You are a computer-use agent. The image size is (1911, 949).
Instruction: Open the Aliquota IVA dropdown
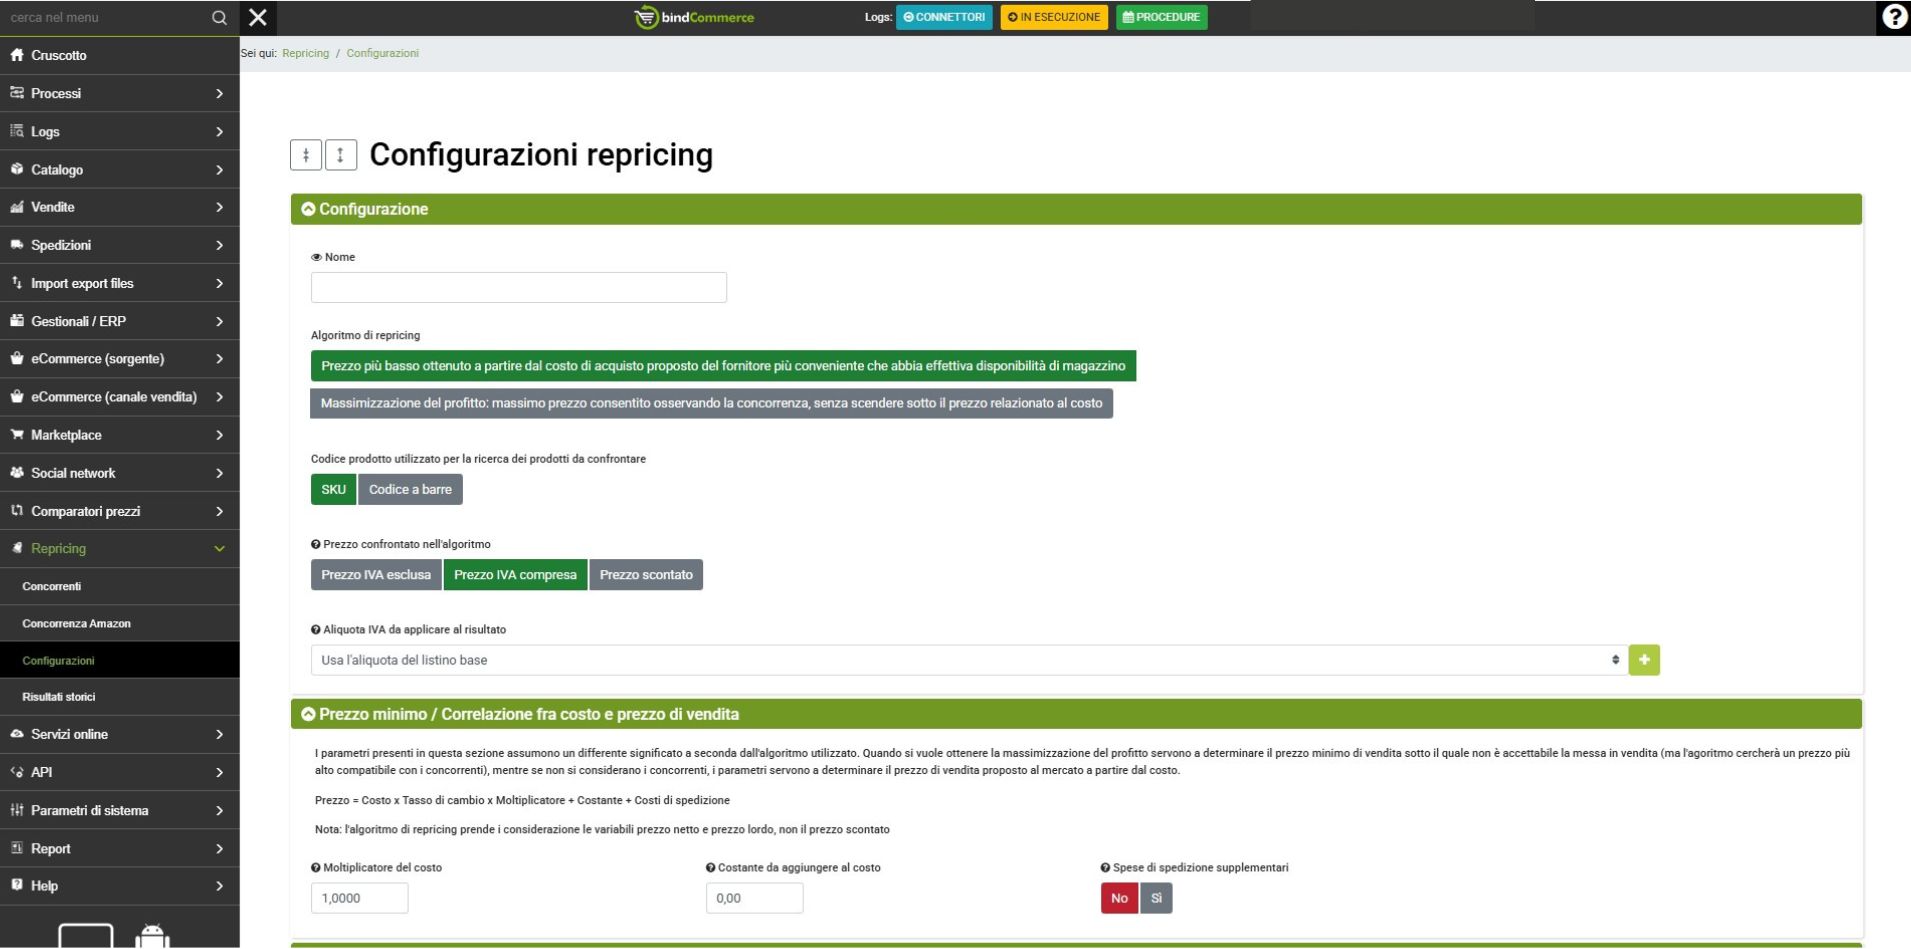(967, 660)
